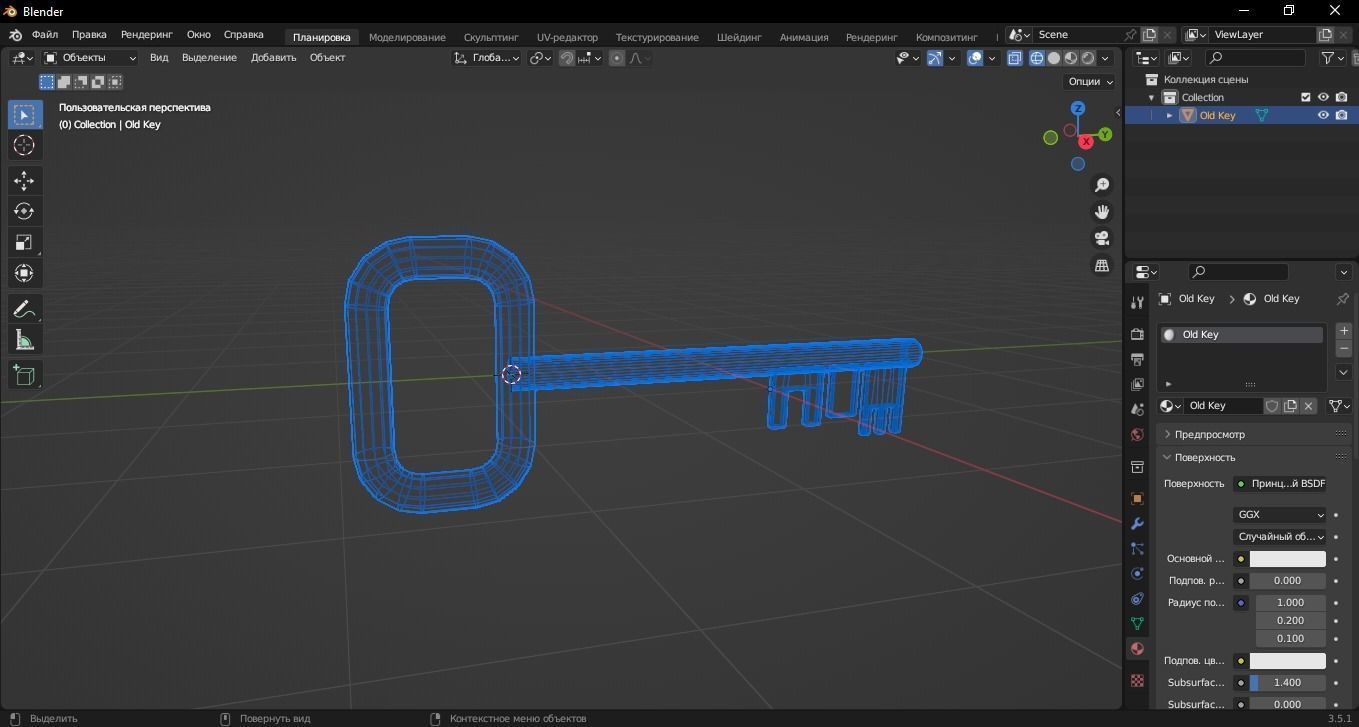Image resolution: width=1359 pixels, height=727 pixels.
Task: Click the Z axis navigation gizmo
Action: tap(1078, 108)
